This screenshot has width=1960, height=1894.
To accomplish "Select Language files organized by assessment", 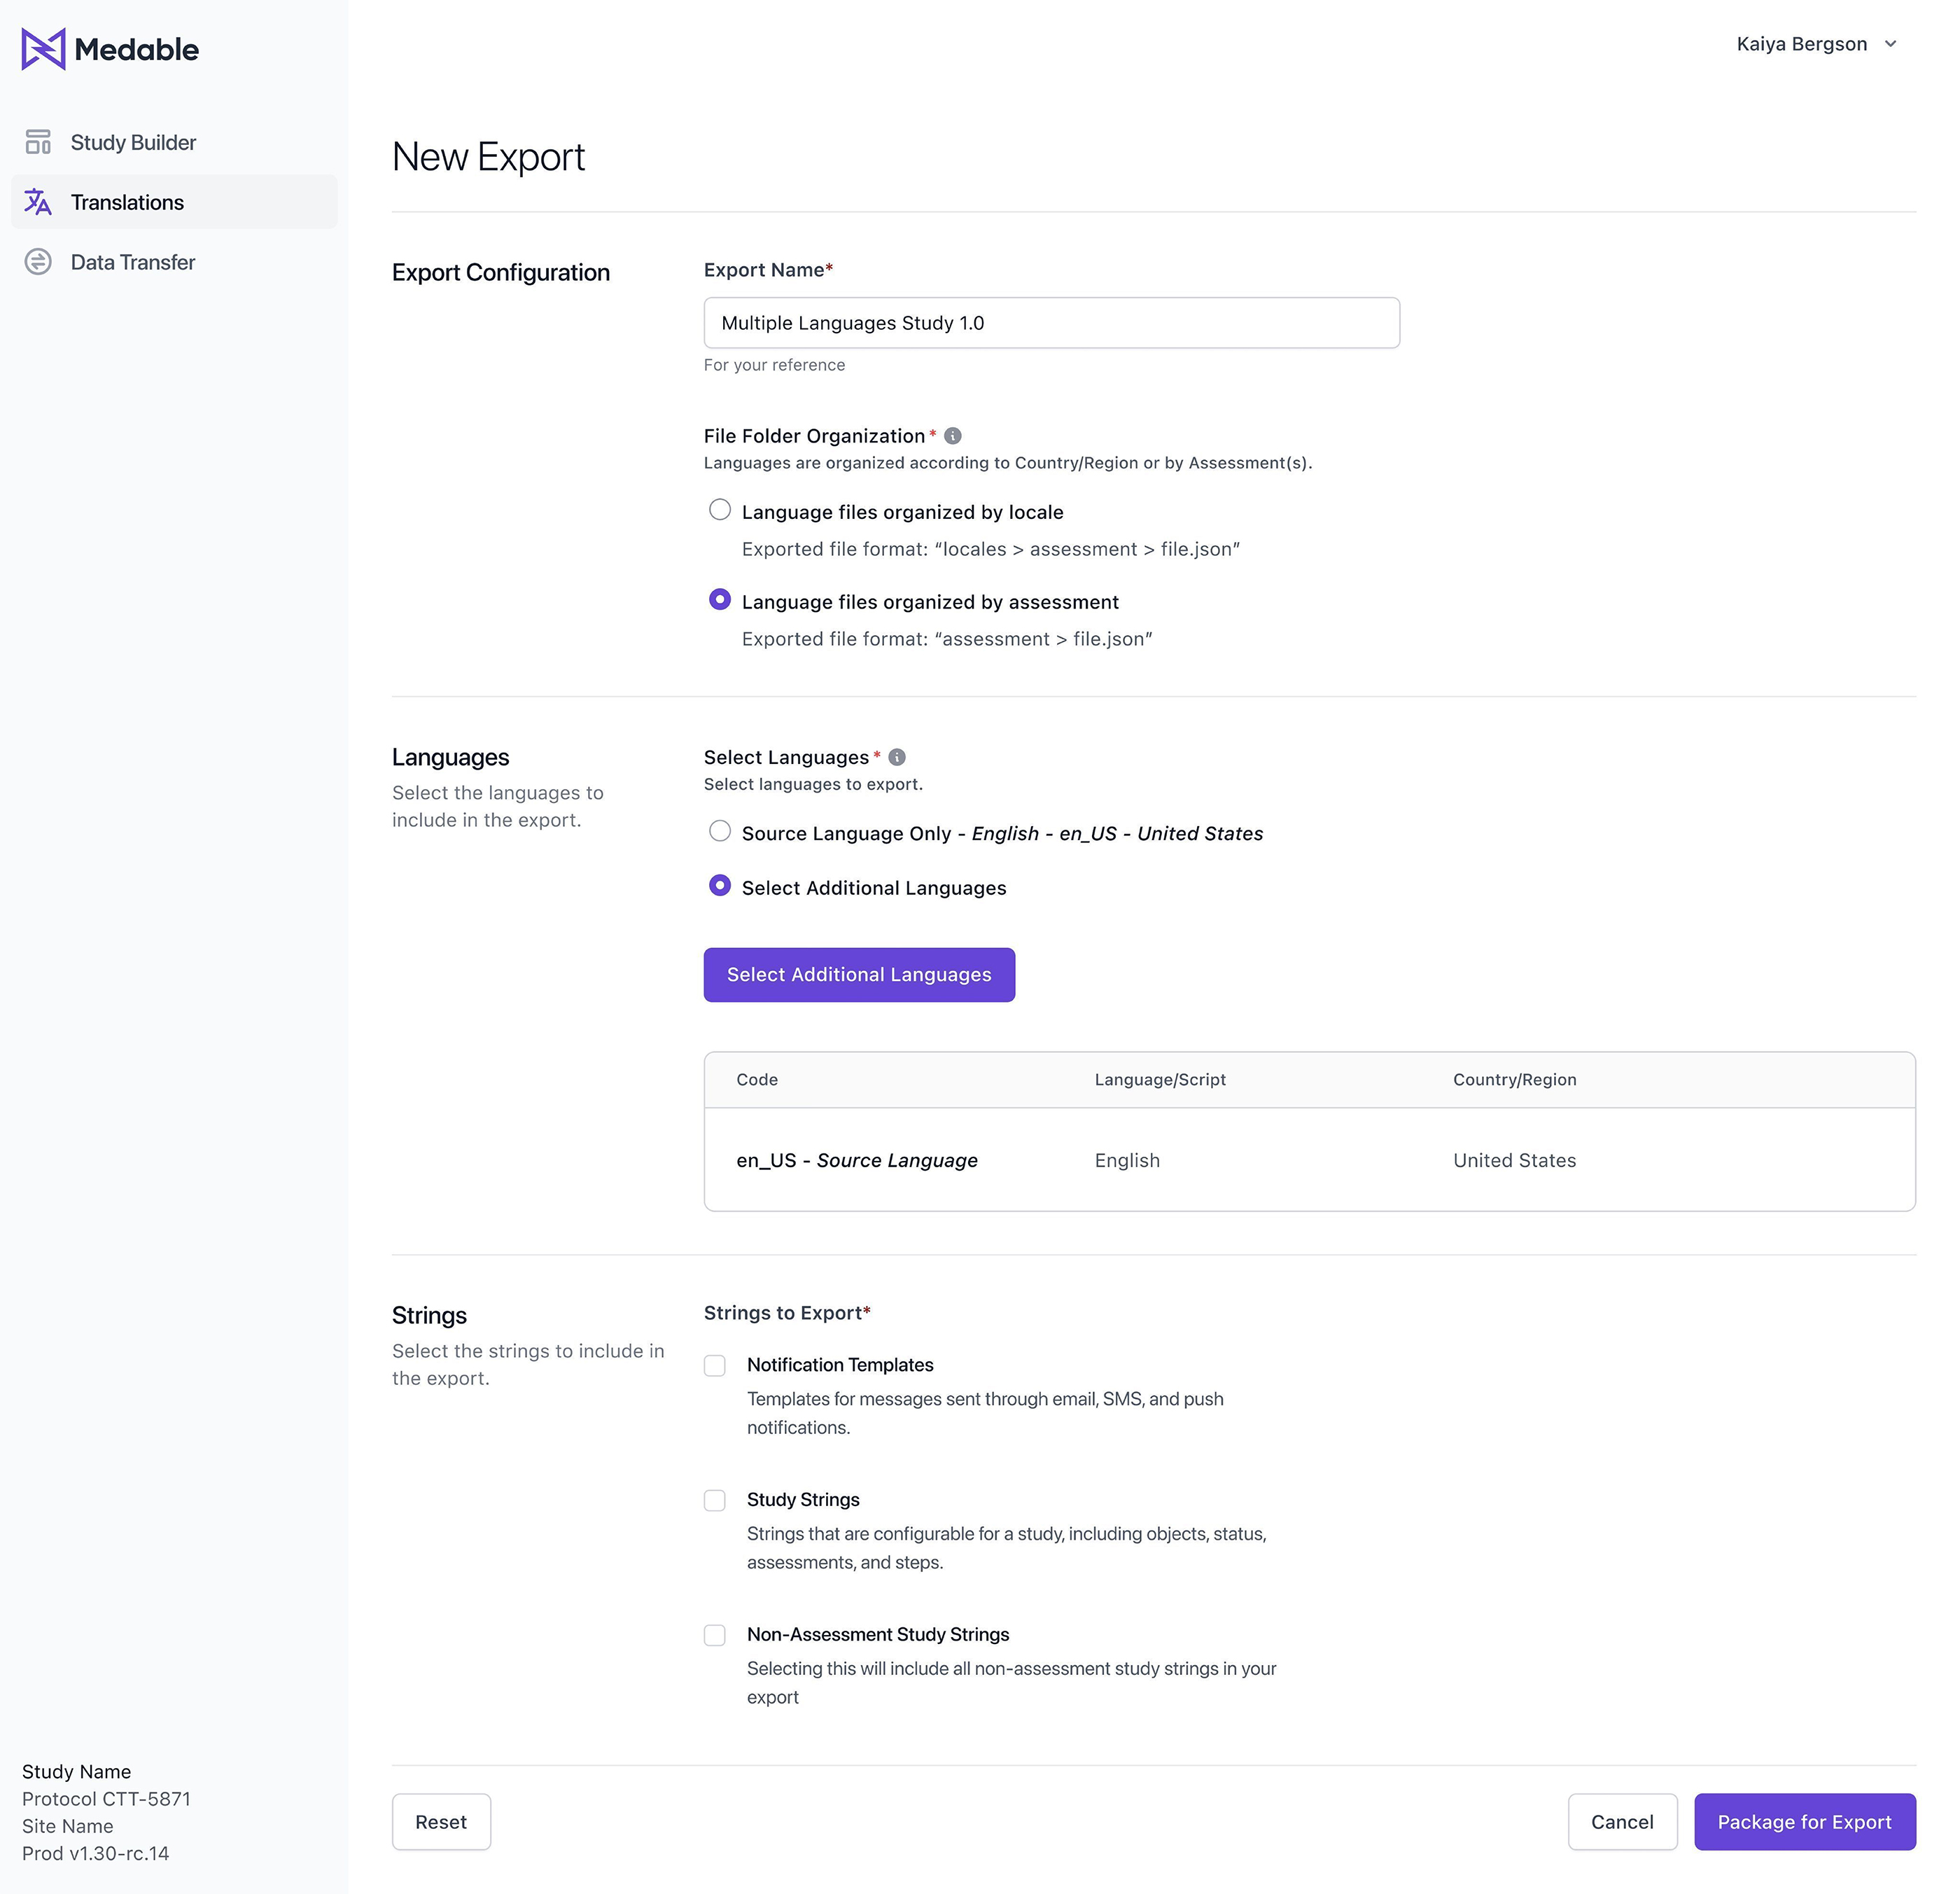I will click(x=720, y=600).
